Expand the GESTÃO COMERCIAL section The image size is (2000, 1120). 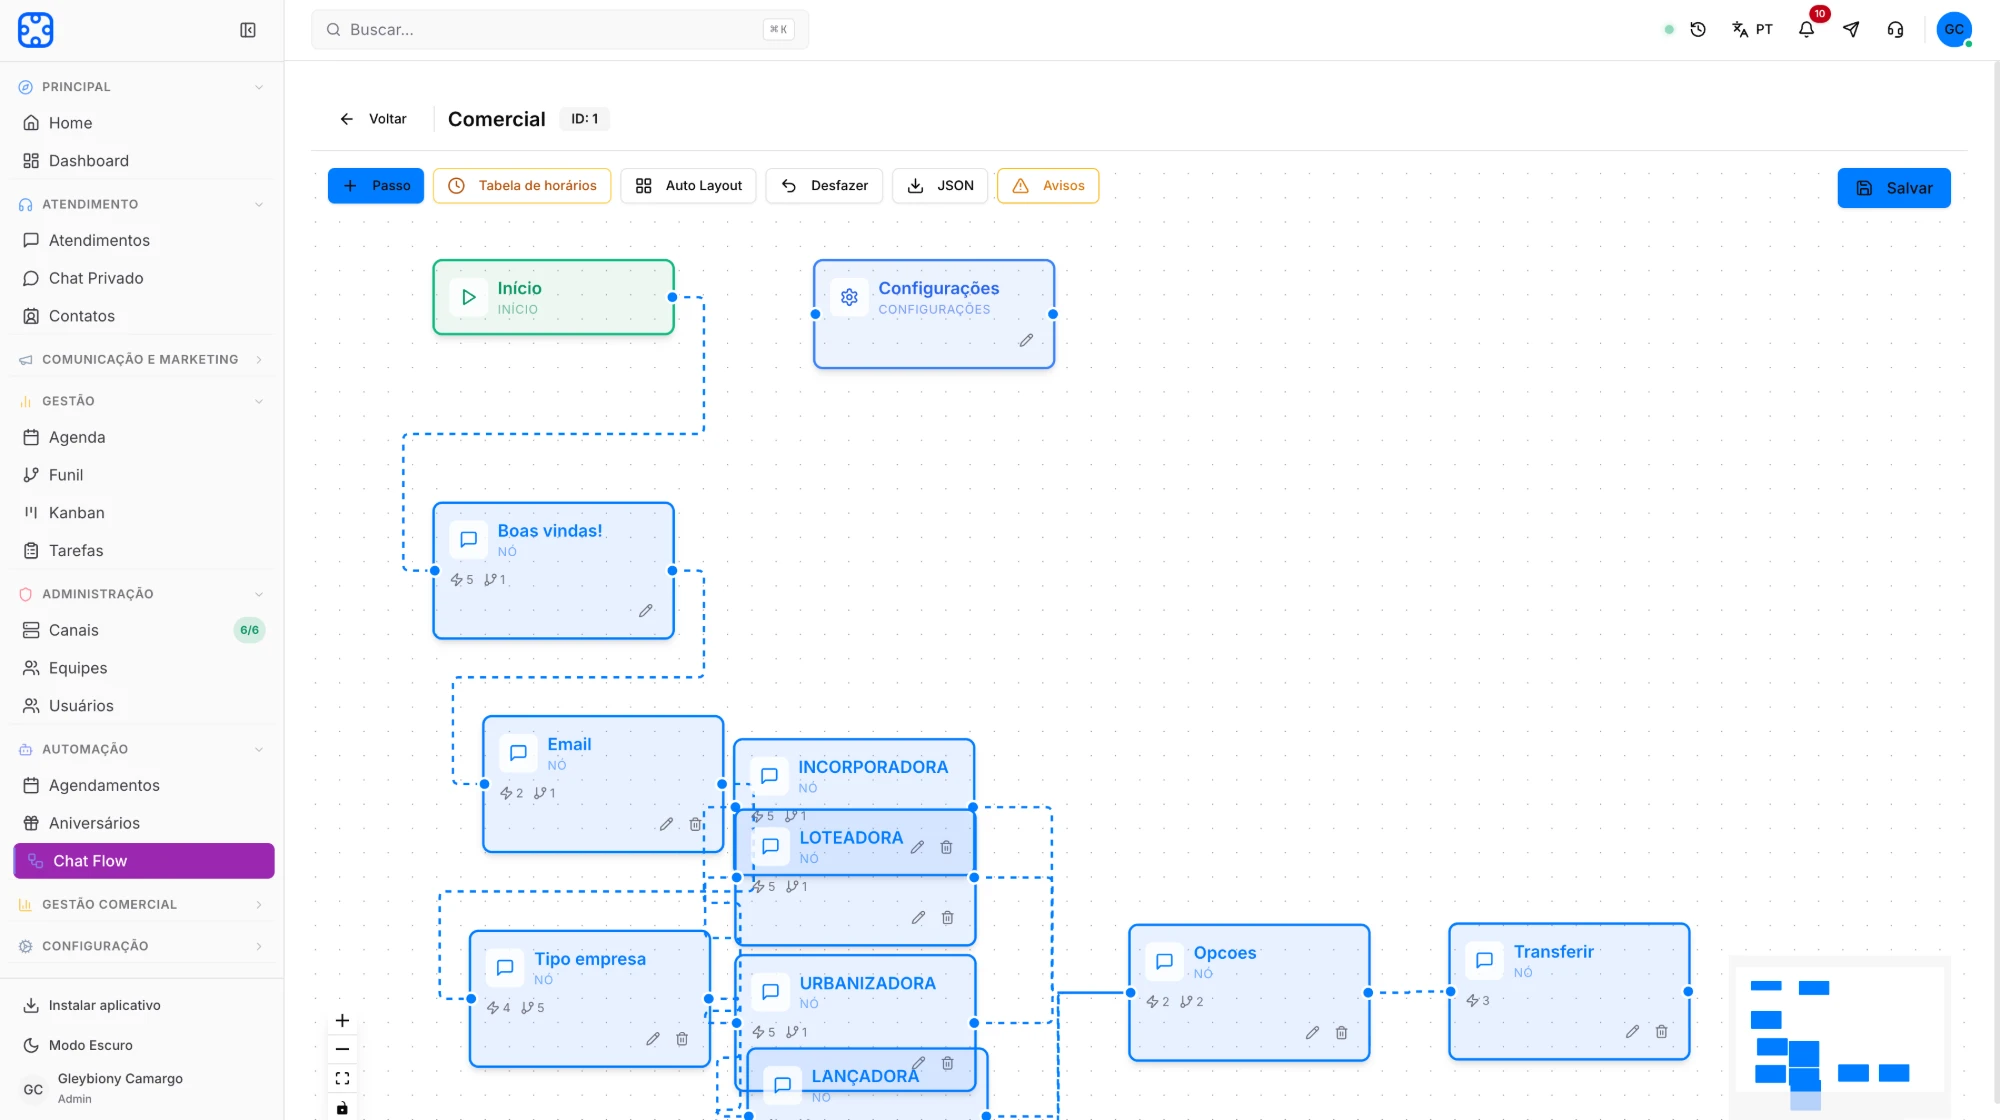point(259,904)
